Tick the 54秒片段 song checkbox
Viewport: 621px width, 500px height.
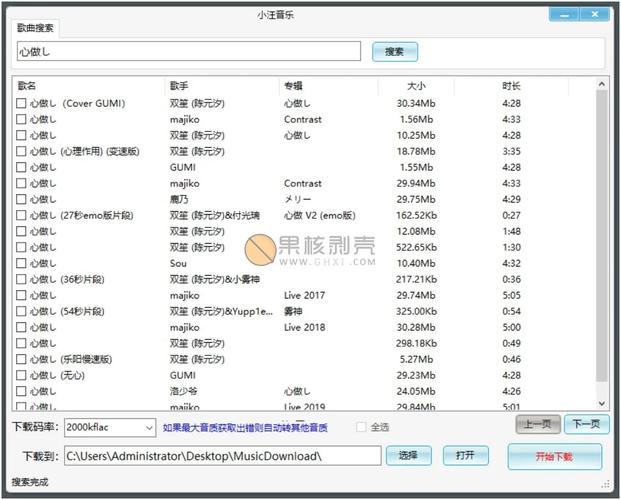point(21,311)
